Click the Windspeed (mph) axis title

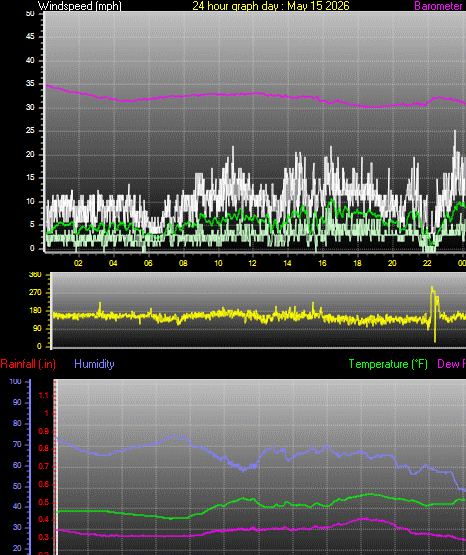80,6
